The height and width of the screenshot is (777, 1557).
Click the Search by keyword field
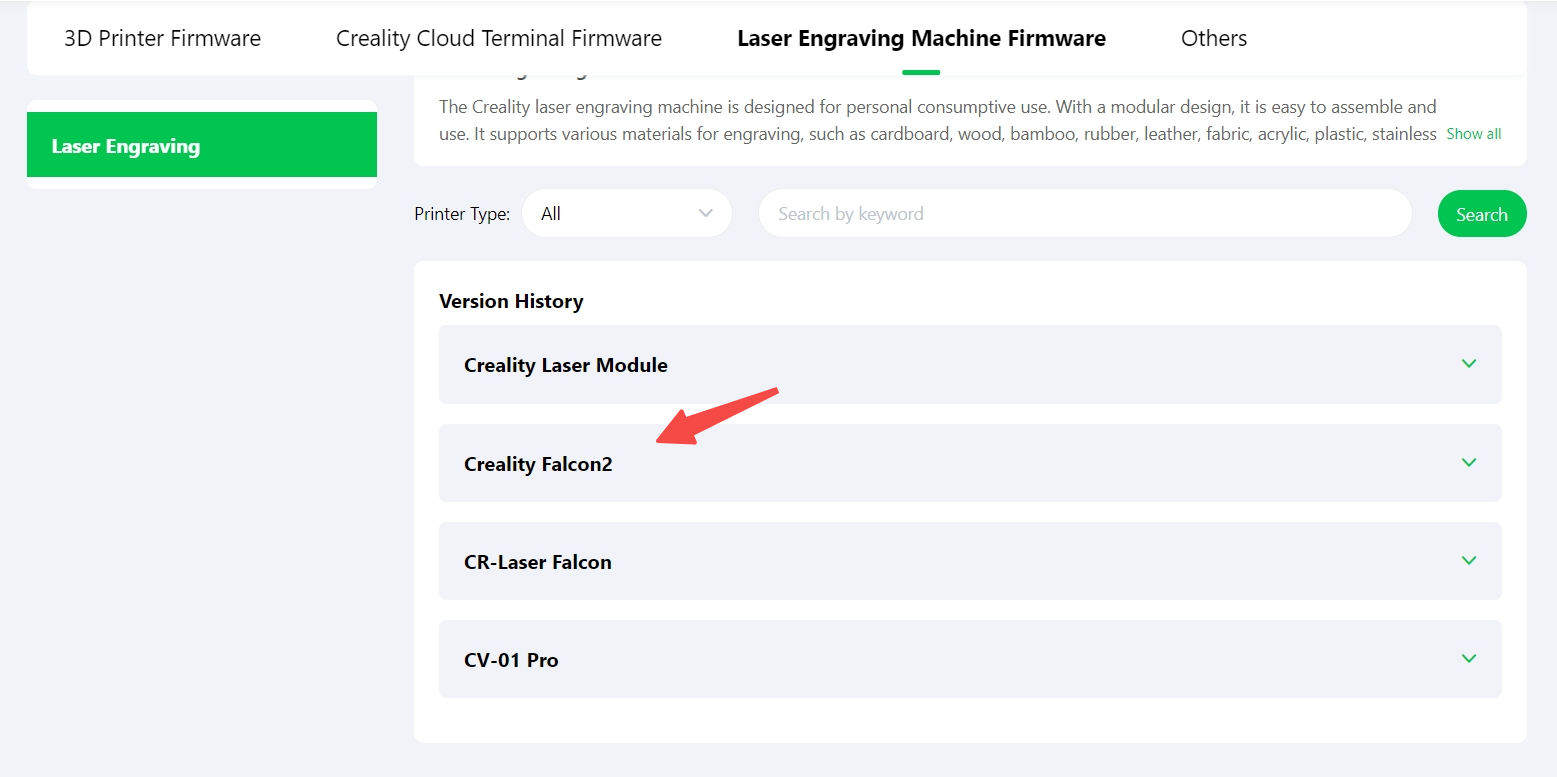pos(1085,213)
